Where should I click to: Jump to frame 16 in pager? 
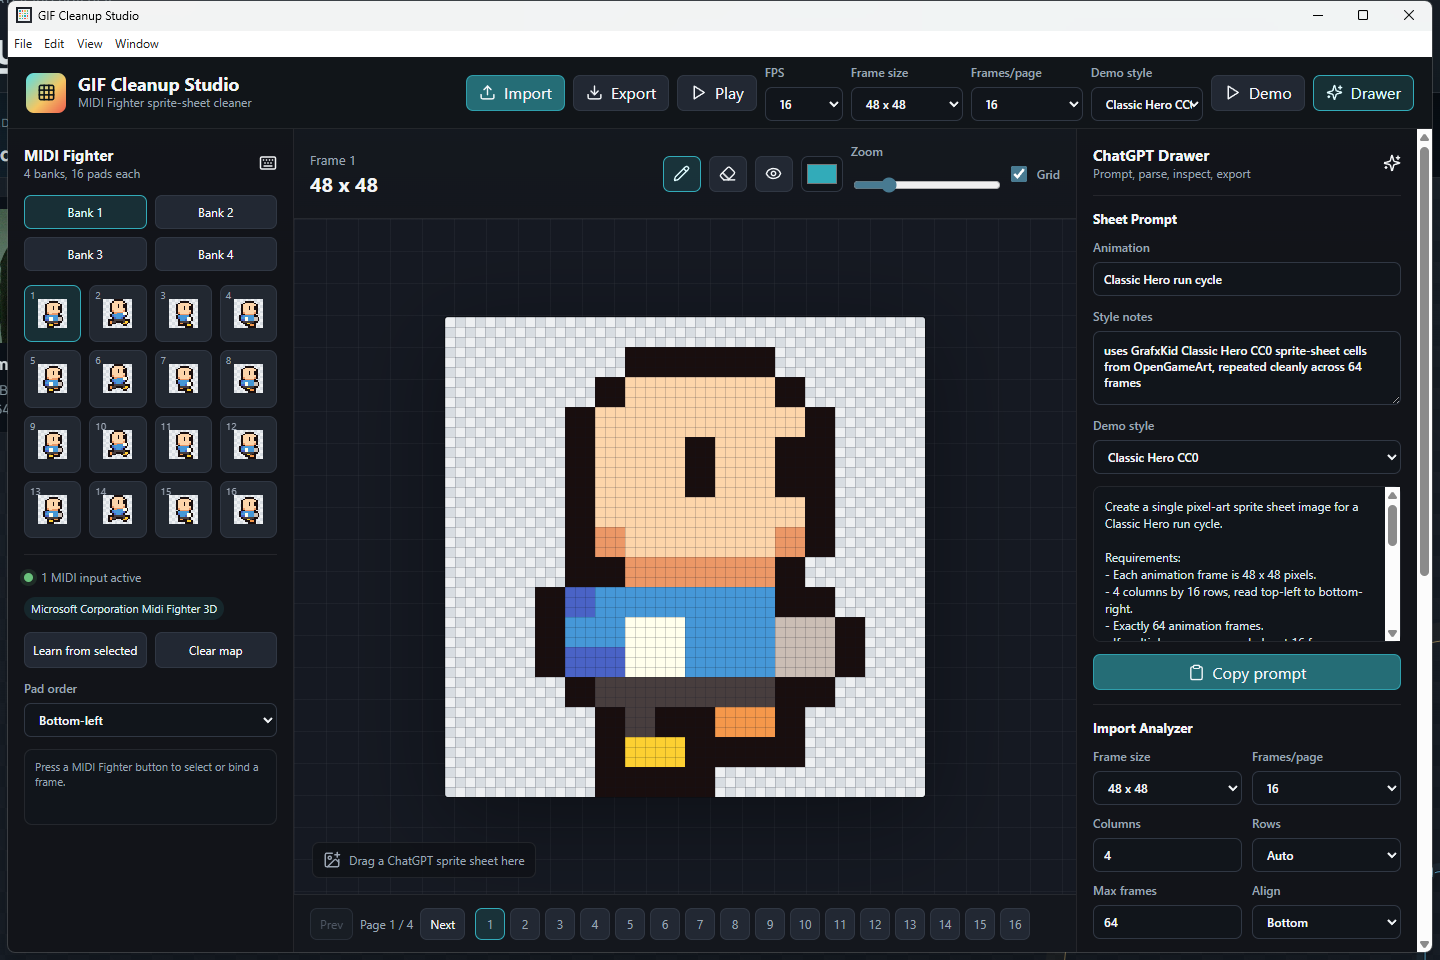(1015, 925)
